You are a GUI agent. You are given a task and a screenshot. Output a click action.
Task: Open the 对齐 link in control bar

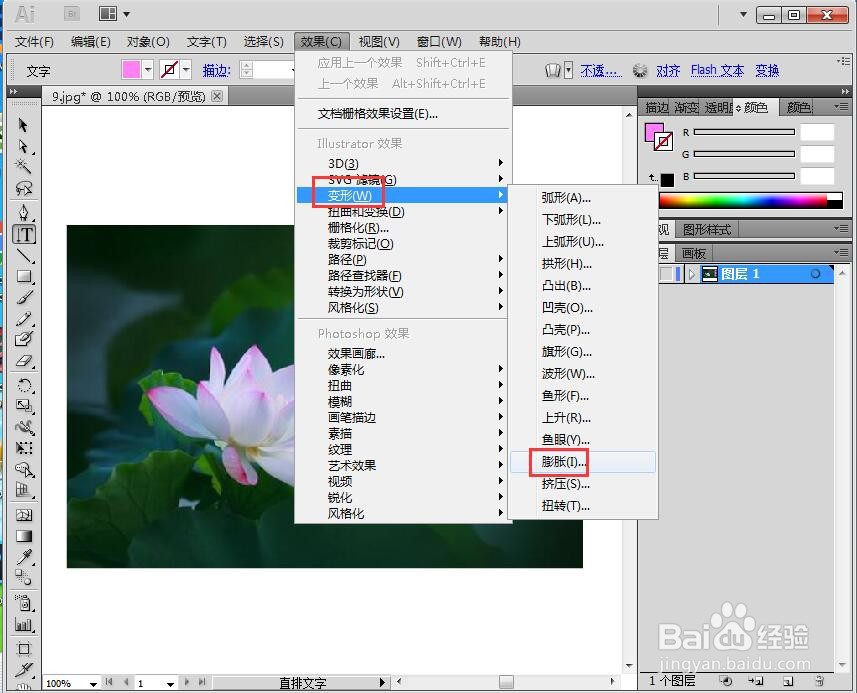tap(668, 70)
